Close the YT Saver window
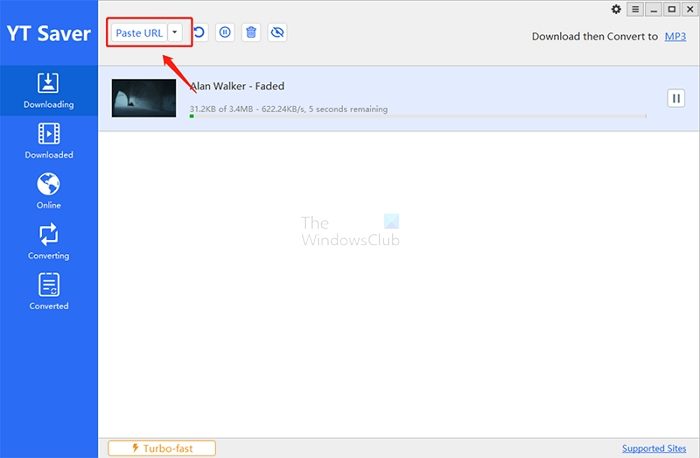700x458 pixels. [x=690, y=9]
